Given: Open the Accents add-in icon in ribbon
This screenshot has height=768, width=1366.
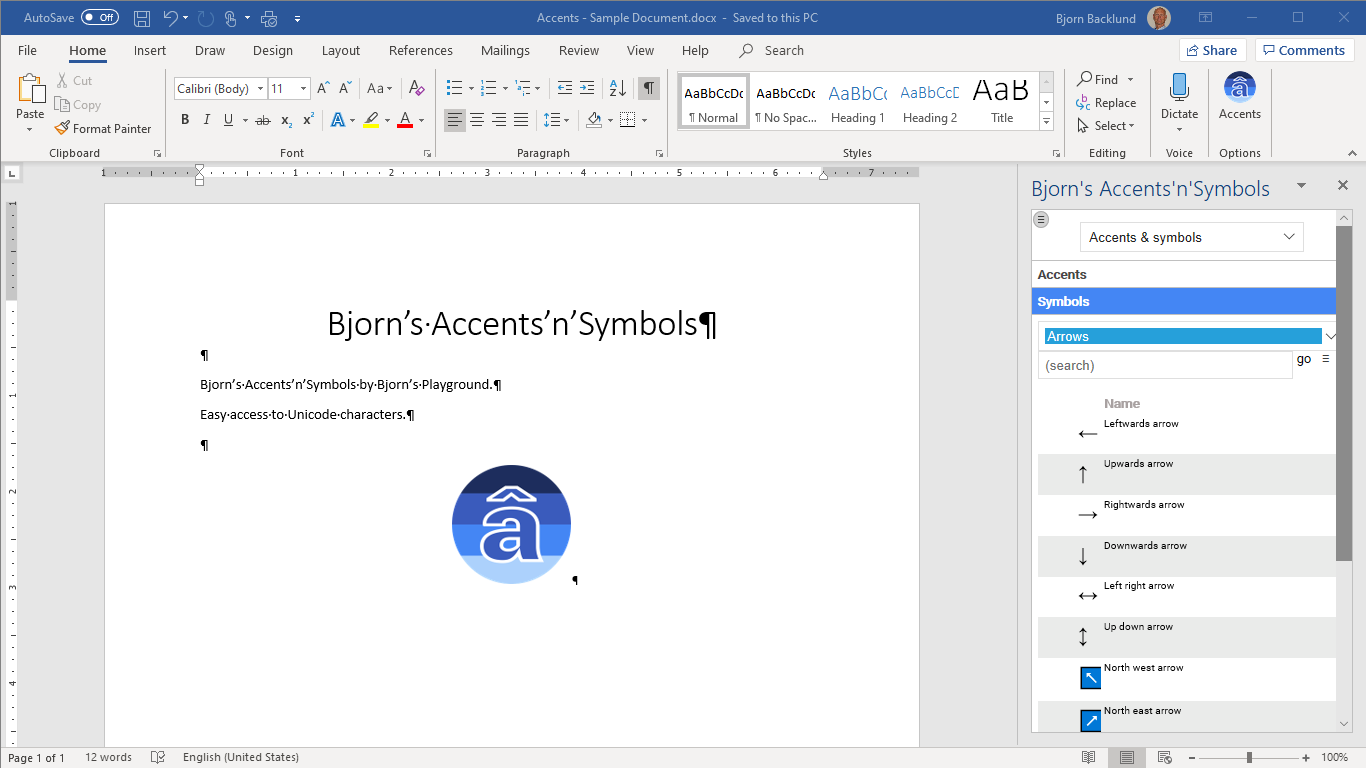Looking at the screenshot, I should (x=1239, y=97).
